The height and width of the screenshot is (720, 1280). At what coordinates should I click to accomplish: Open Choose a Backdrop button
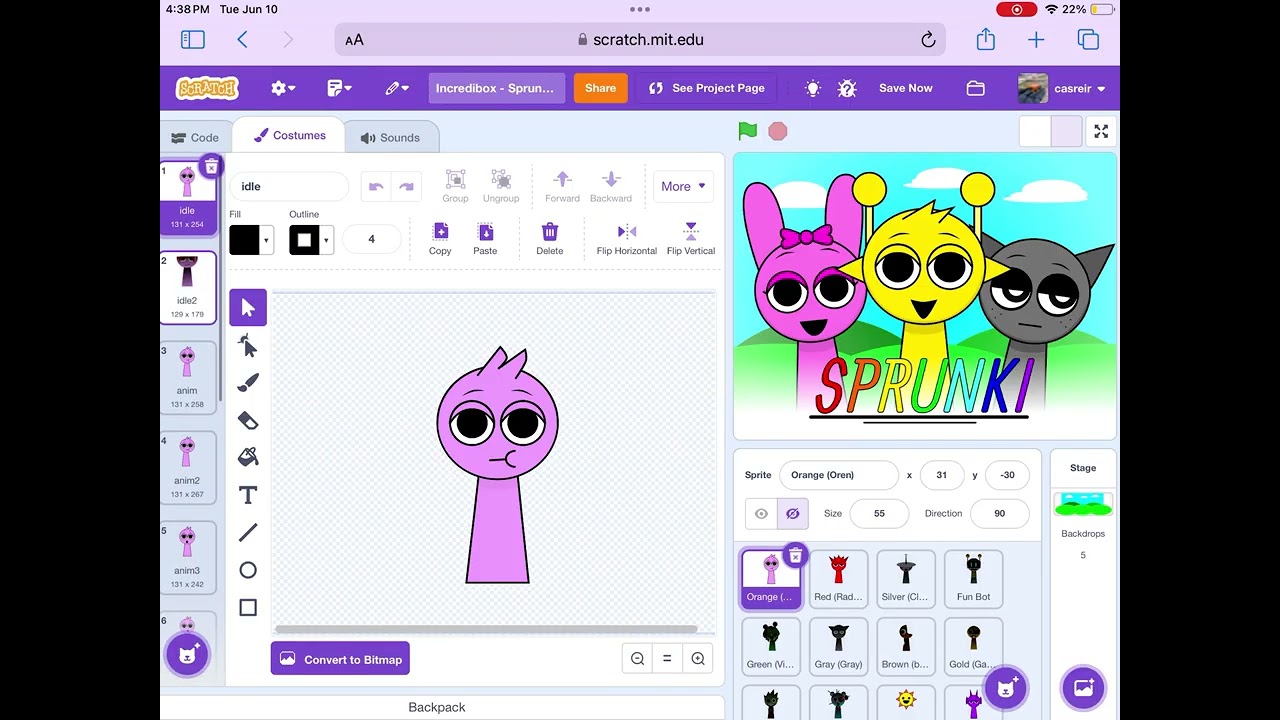pyautogui.click(x=1083, y=687)
